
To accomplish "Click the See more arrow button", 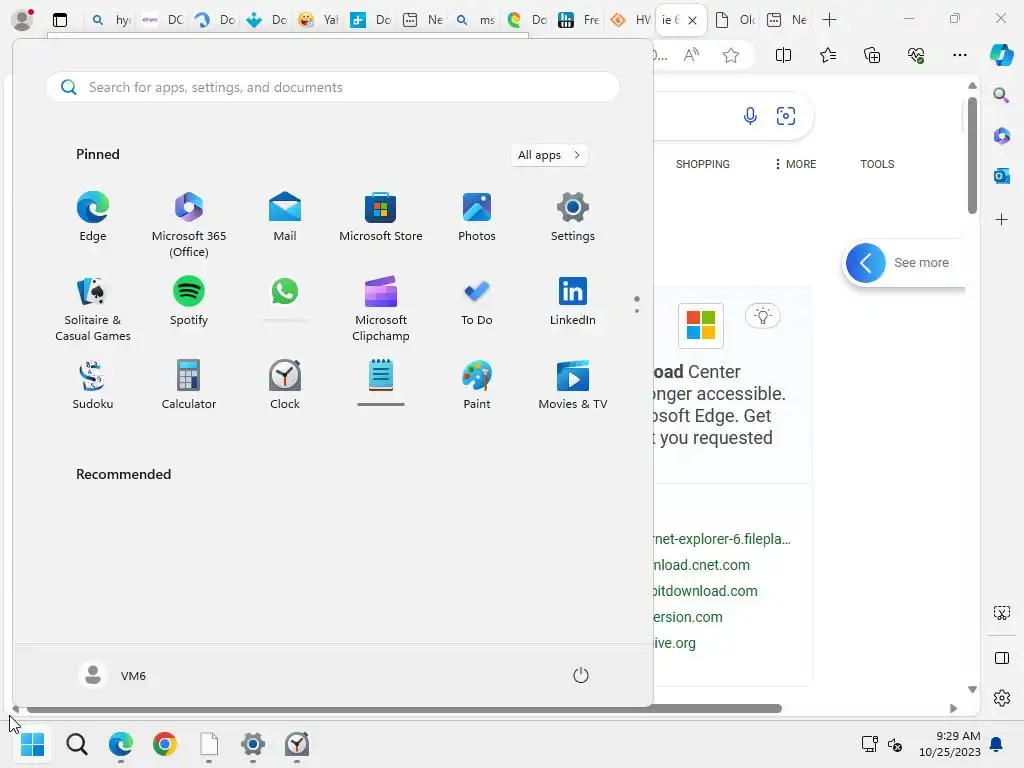I will pyautogui.click(x=865, y=263).
